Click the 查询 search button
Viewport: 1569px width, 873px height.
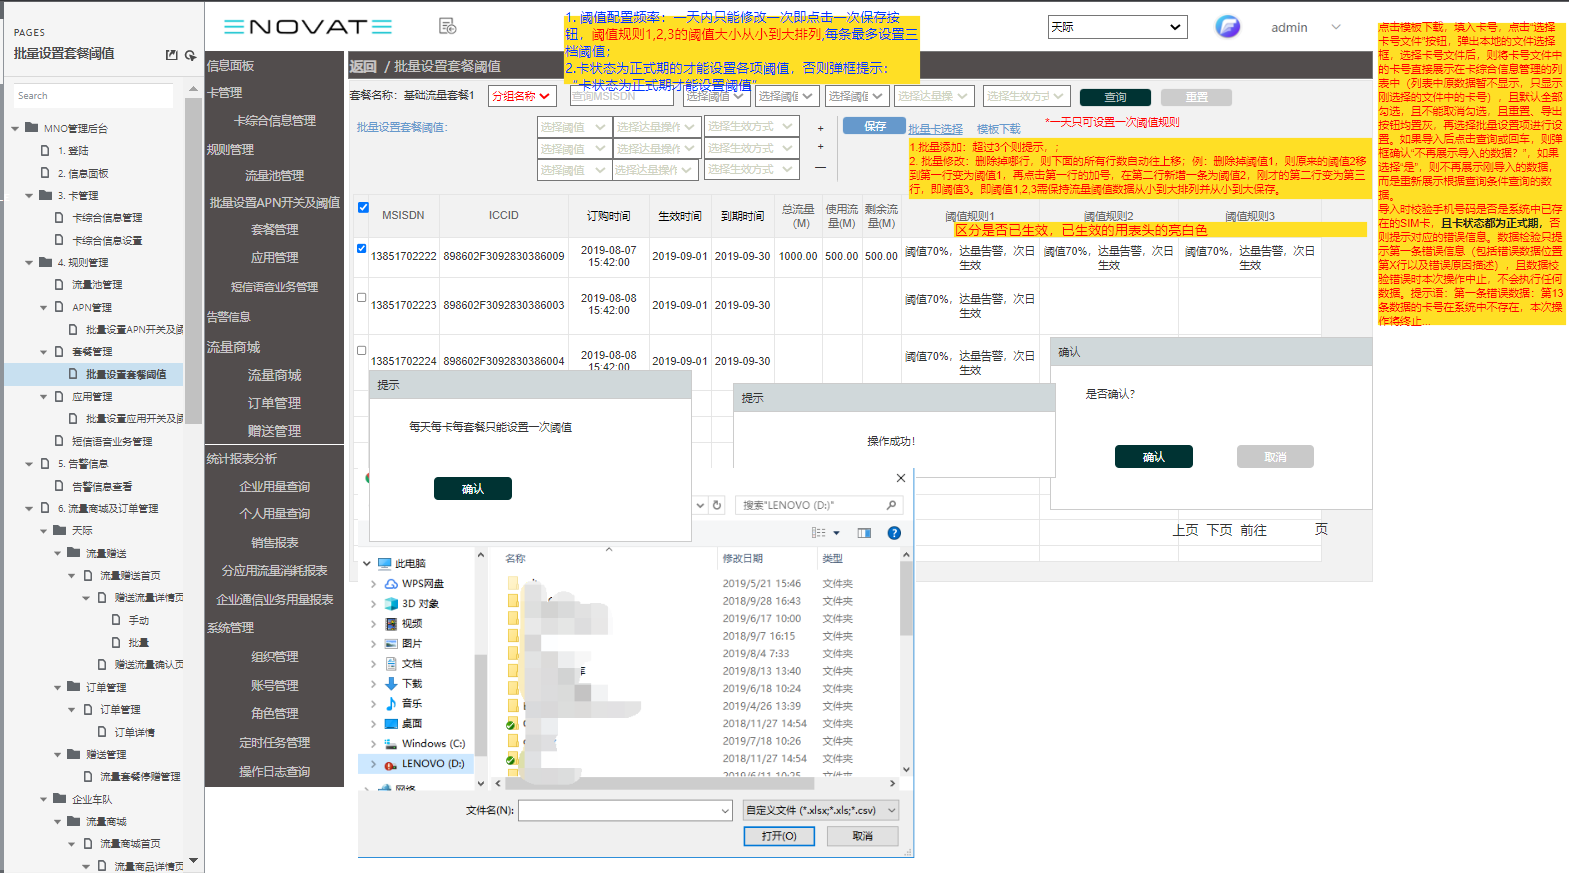pos(1115,97)
